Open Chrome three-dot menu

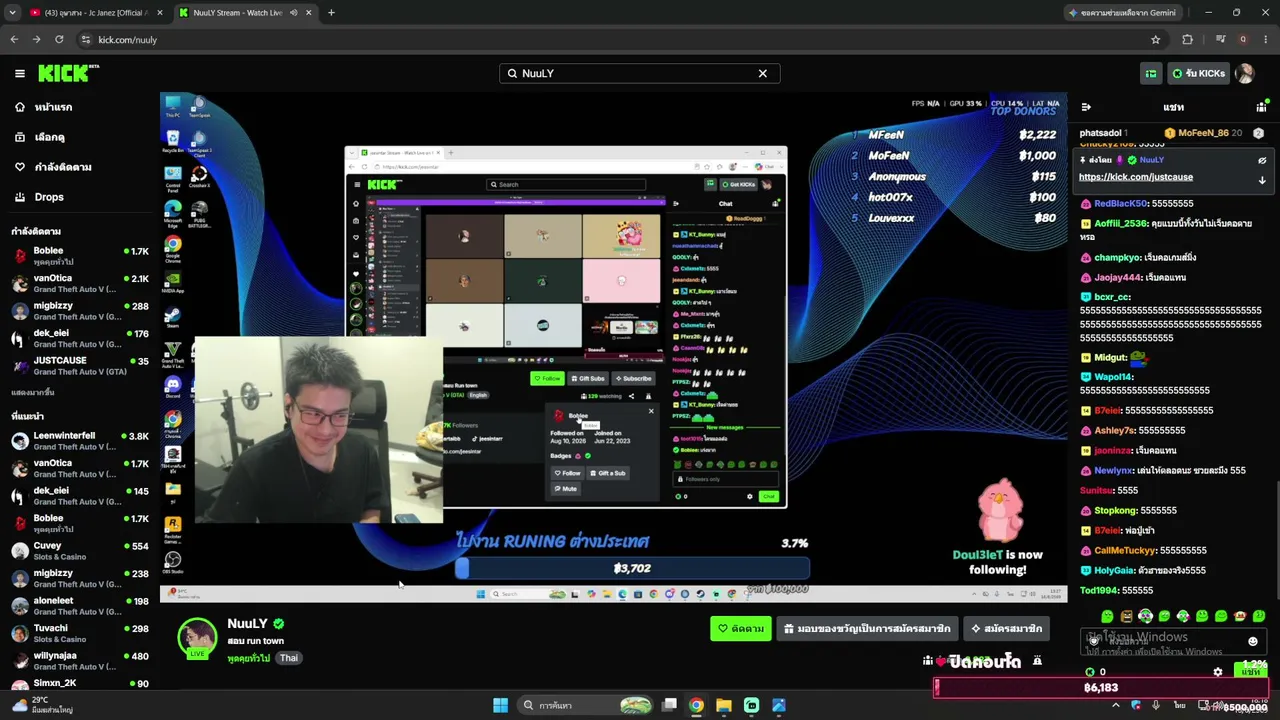pyautogui.click(x=1265, y=40)
